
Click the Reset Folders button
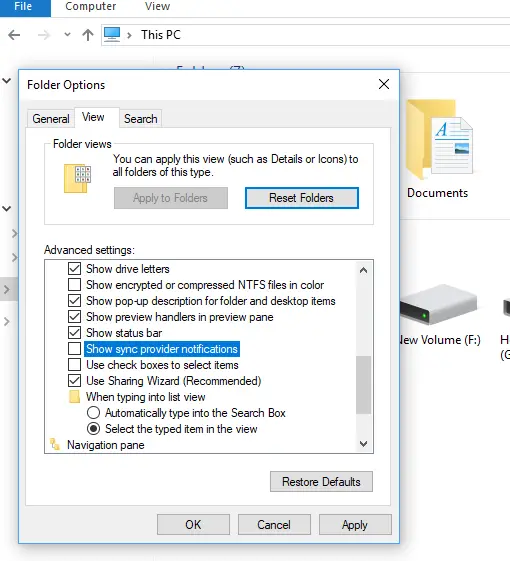[302, 198]
